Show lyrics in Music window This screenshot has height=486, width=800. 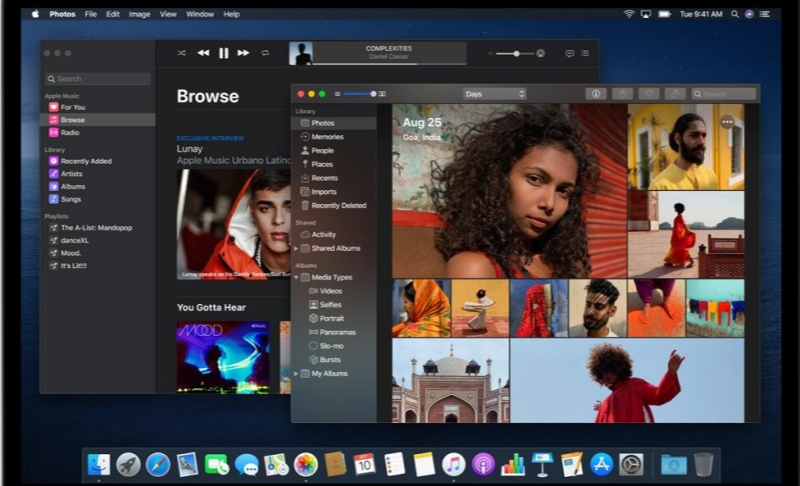(569, 54)
